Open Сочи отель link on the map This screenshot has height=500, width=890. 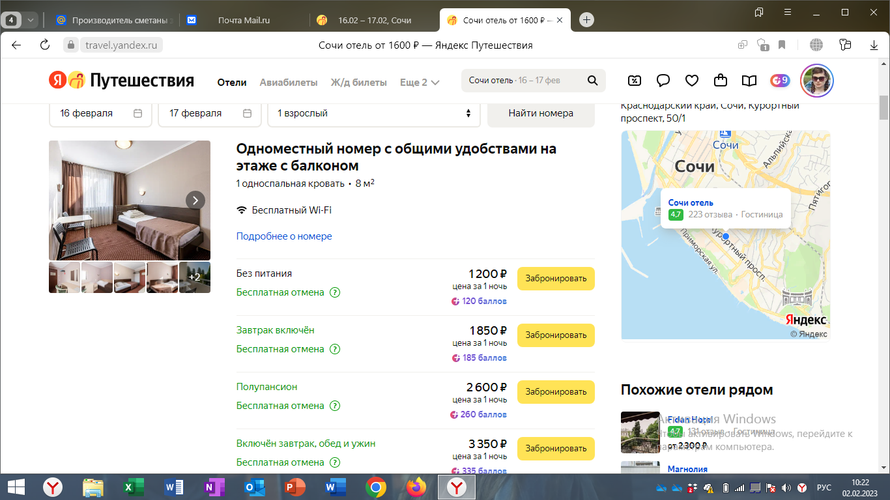tap(690, 203)
